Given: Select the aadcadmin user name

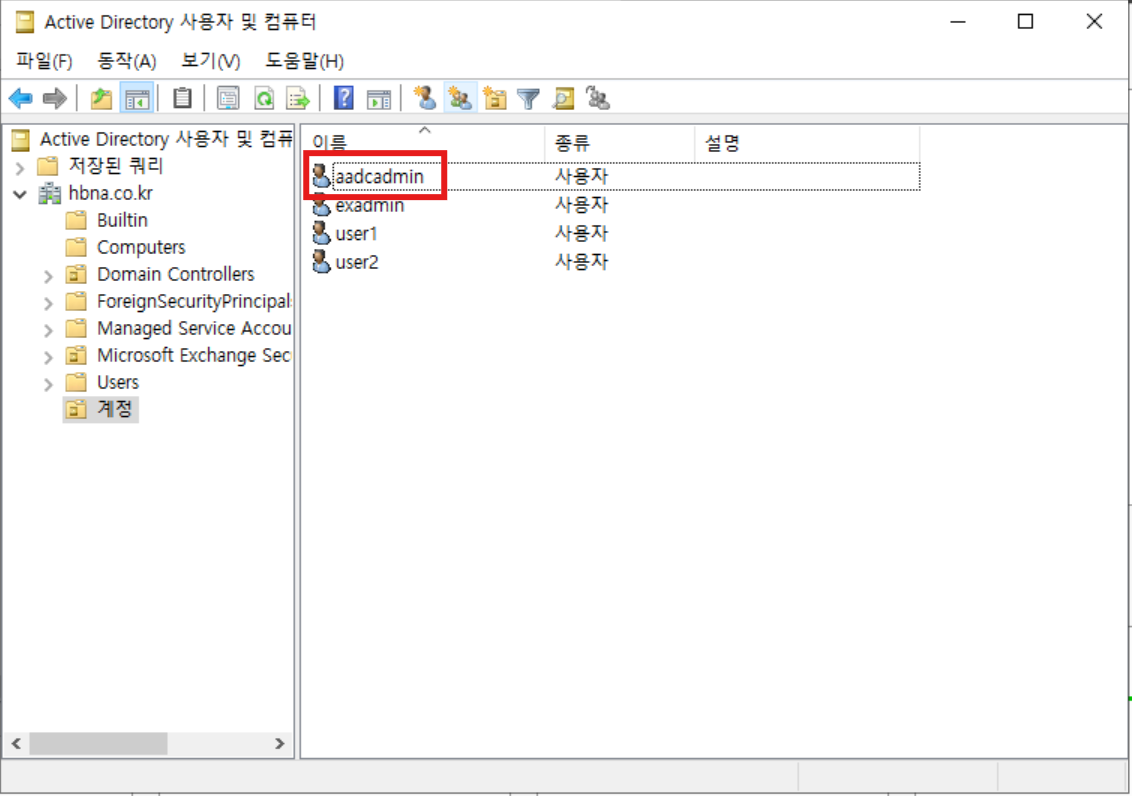Looking at the screenshot, I should tap(379, 176).
